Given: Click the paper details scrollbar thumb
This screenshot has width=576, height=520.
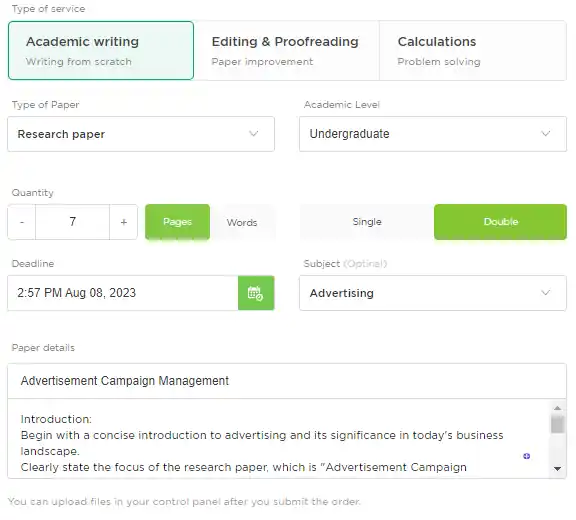Looking at the screenshot, I should (x=557, y=425).
